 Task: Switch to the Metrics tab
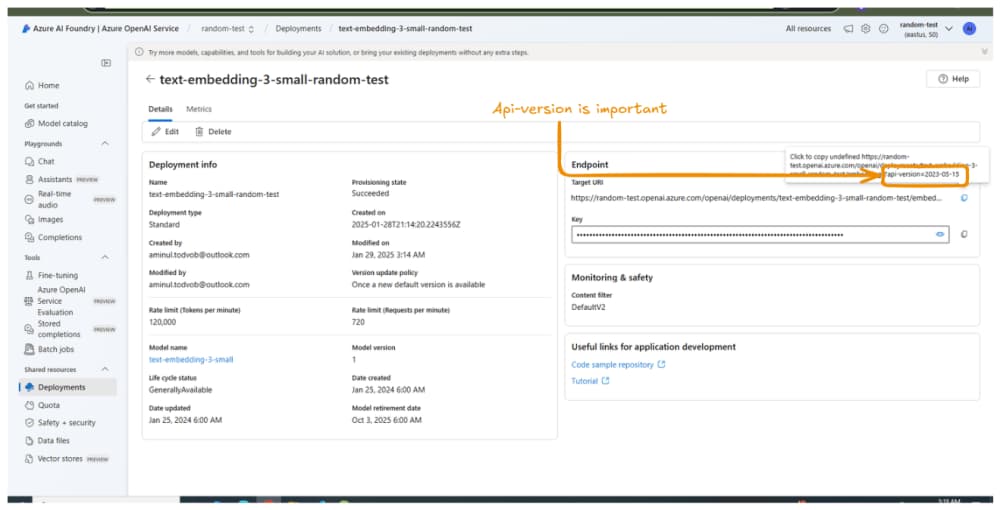pos(199,109)
